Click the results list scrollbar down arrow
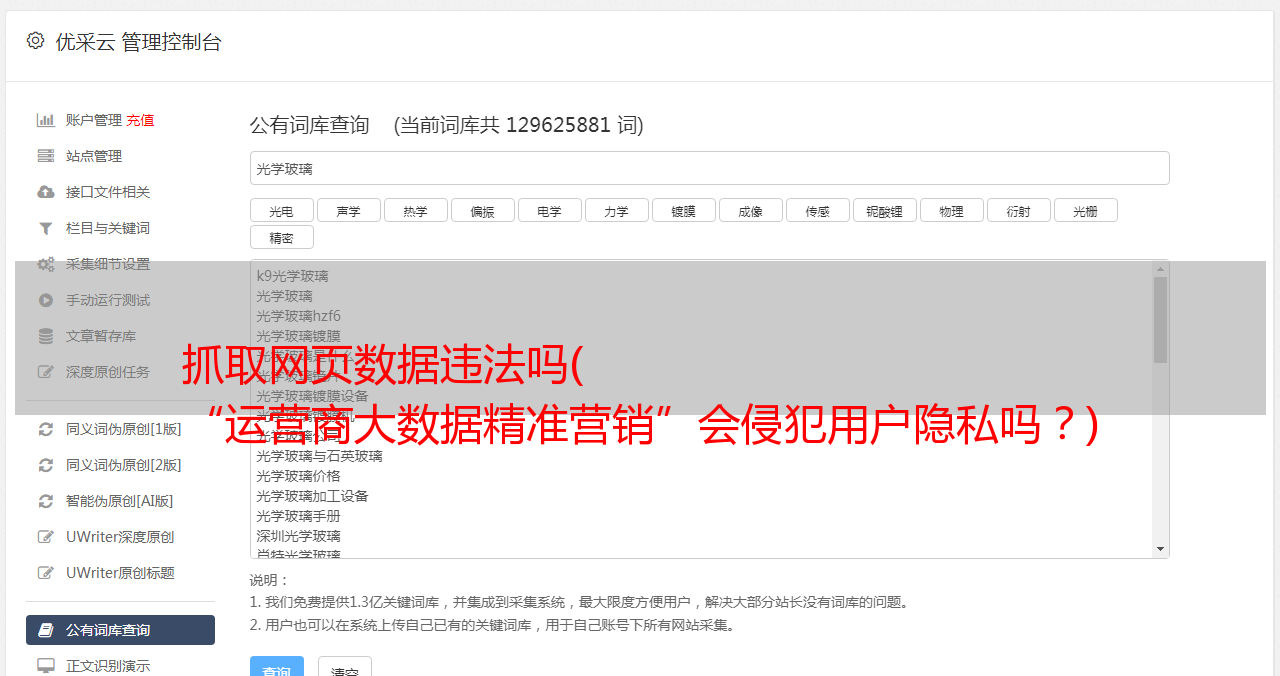This screenshot has height=676, width=1280. click(x=1160, y=549)
